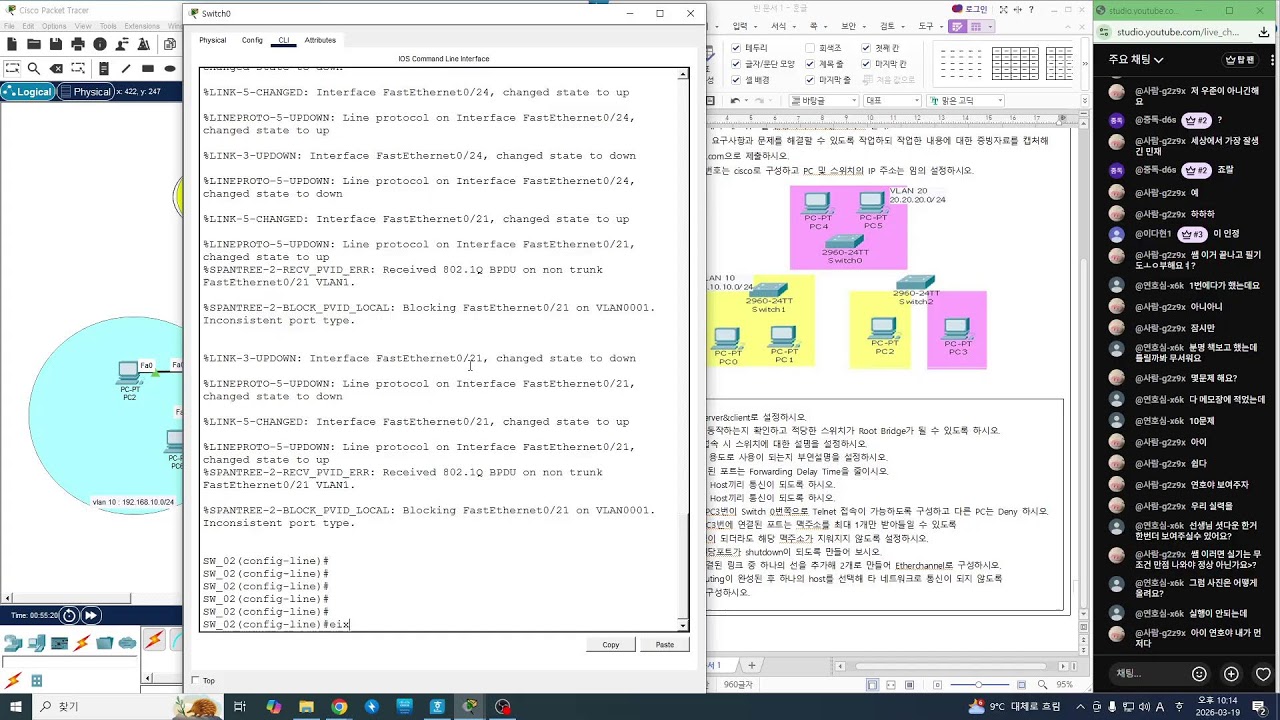Toggle the 글자/문단 모양 checkbox
This screenshot has width=1280, height=720.
point(736,64)
